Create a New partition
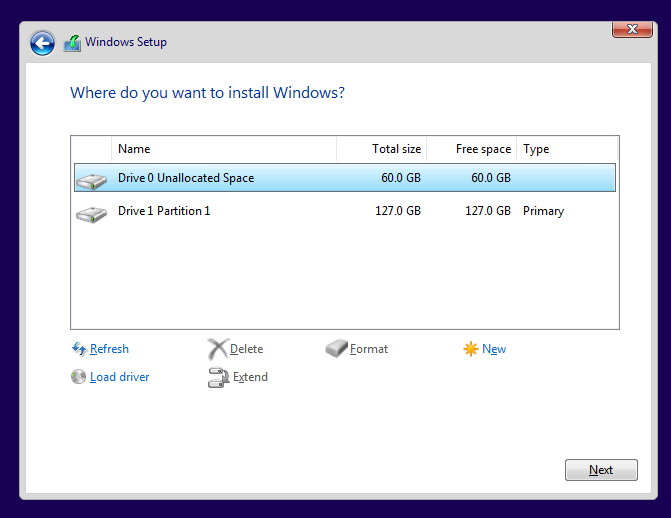671x518 pixels. coord(494,349)
